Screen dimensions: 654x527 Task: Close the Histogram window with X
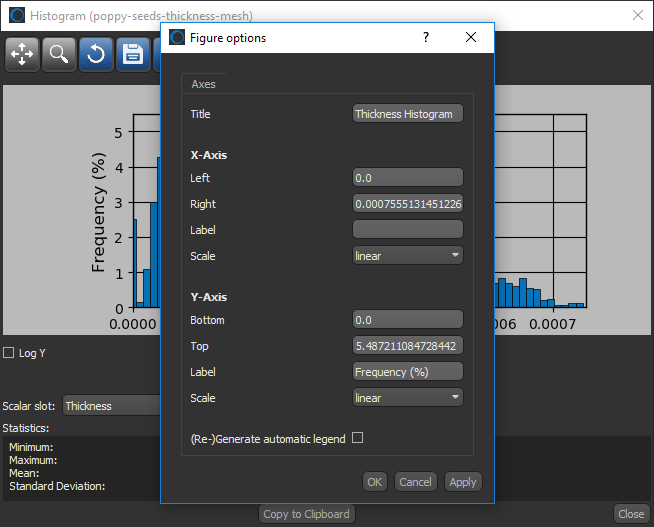click(x=638, y=16)
